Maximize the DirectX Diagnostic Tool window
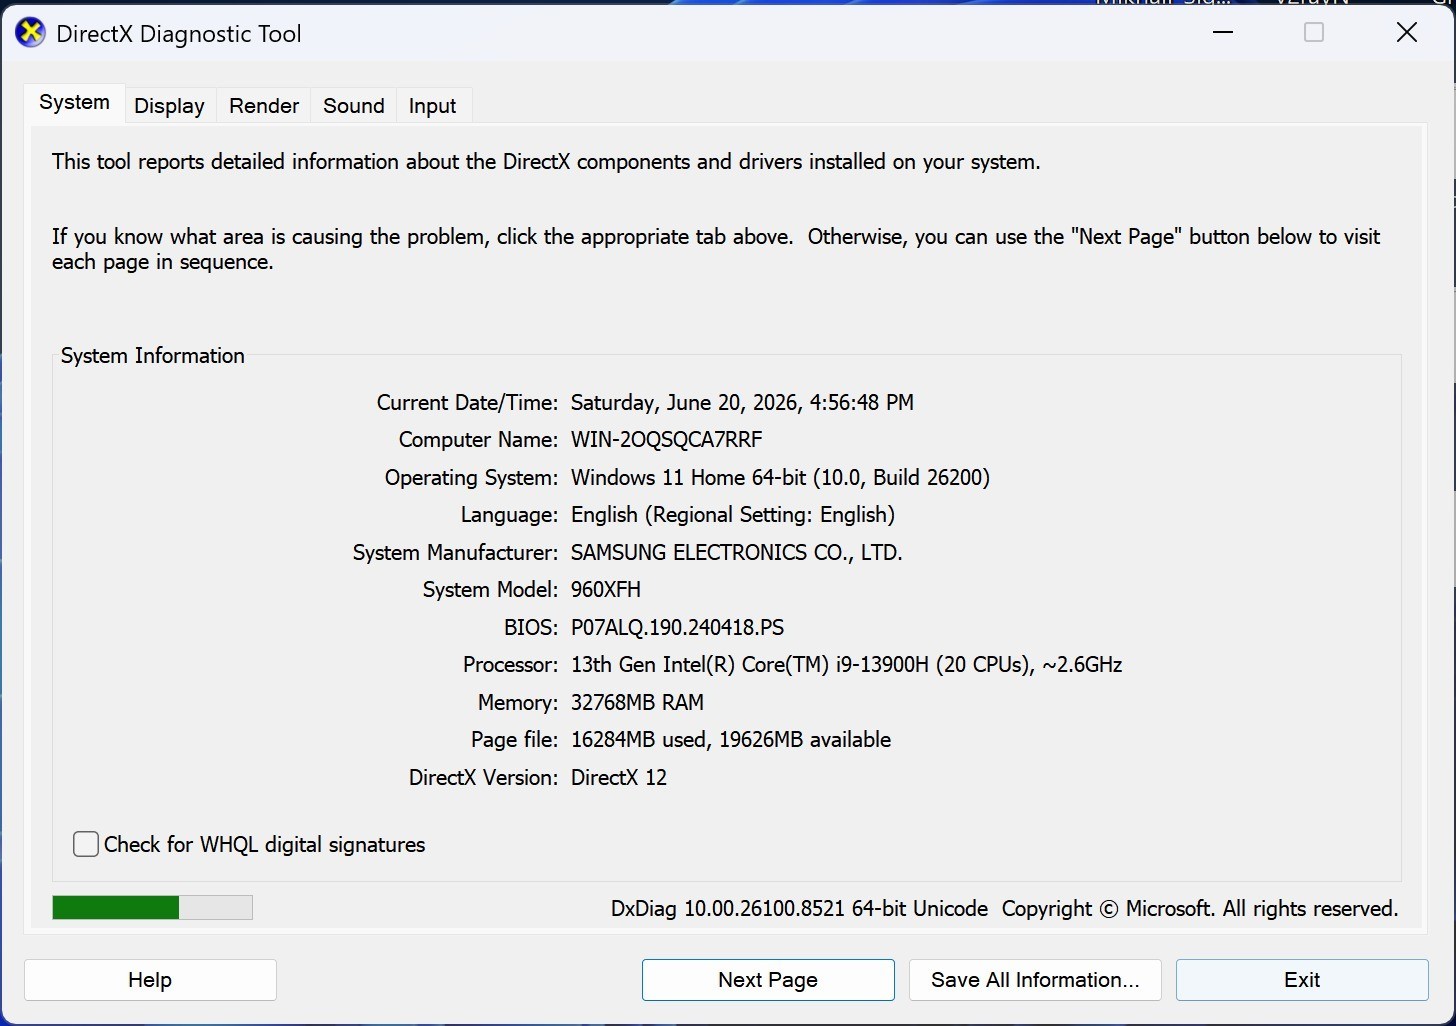 point(1314,33)
